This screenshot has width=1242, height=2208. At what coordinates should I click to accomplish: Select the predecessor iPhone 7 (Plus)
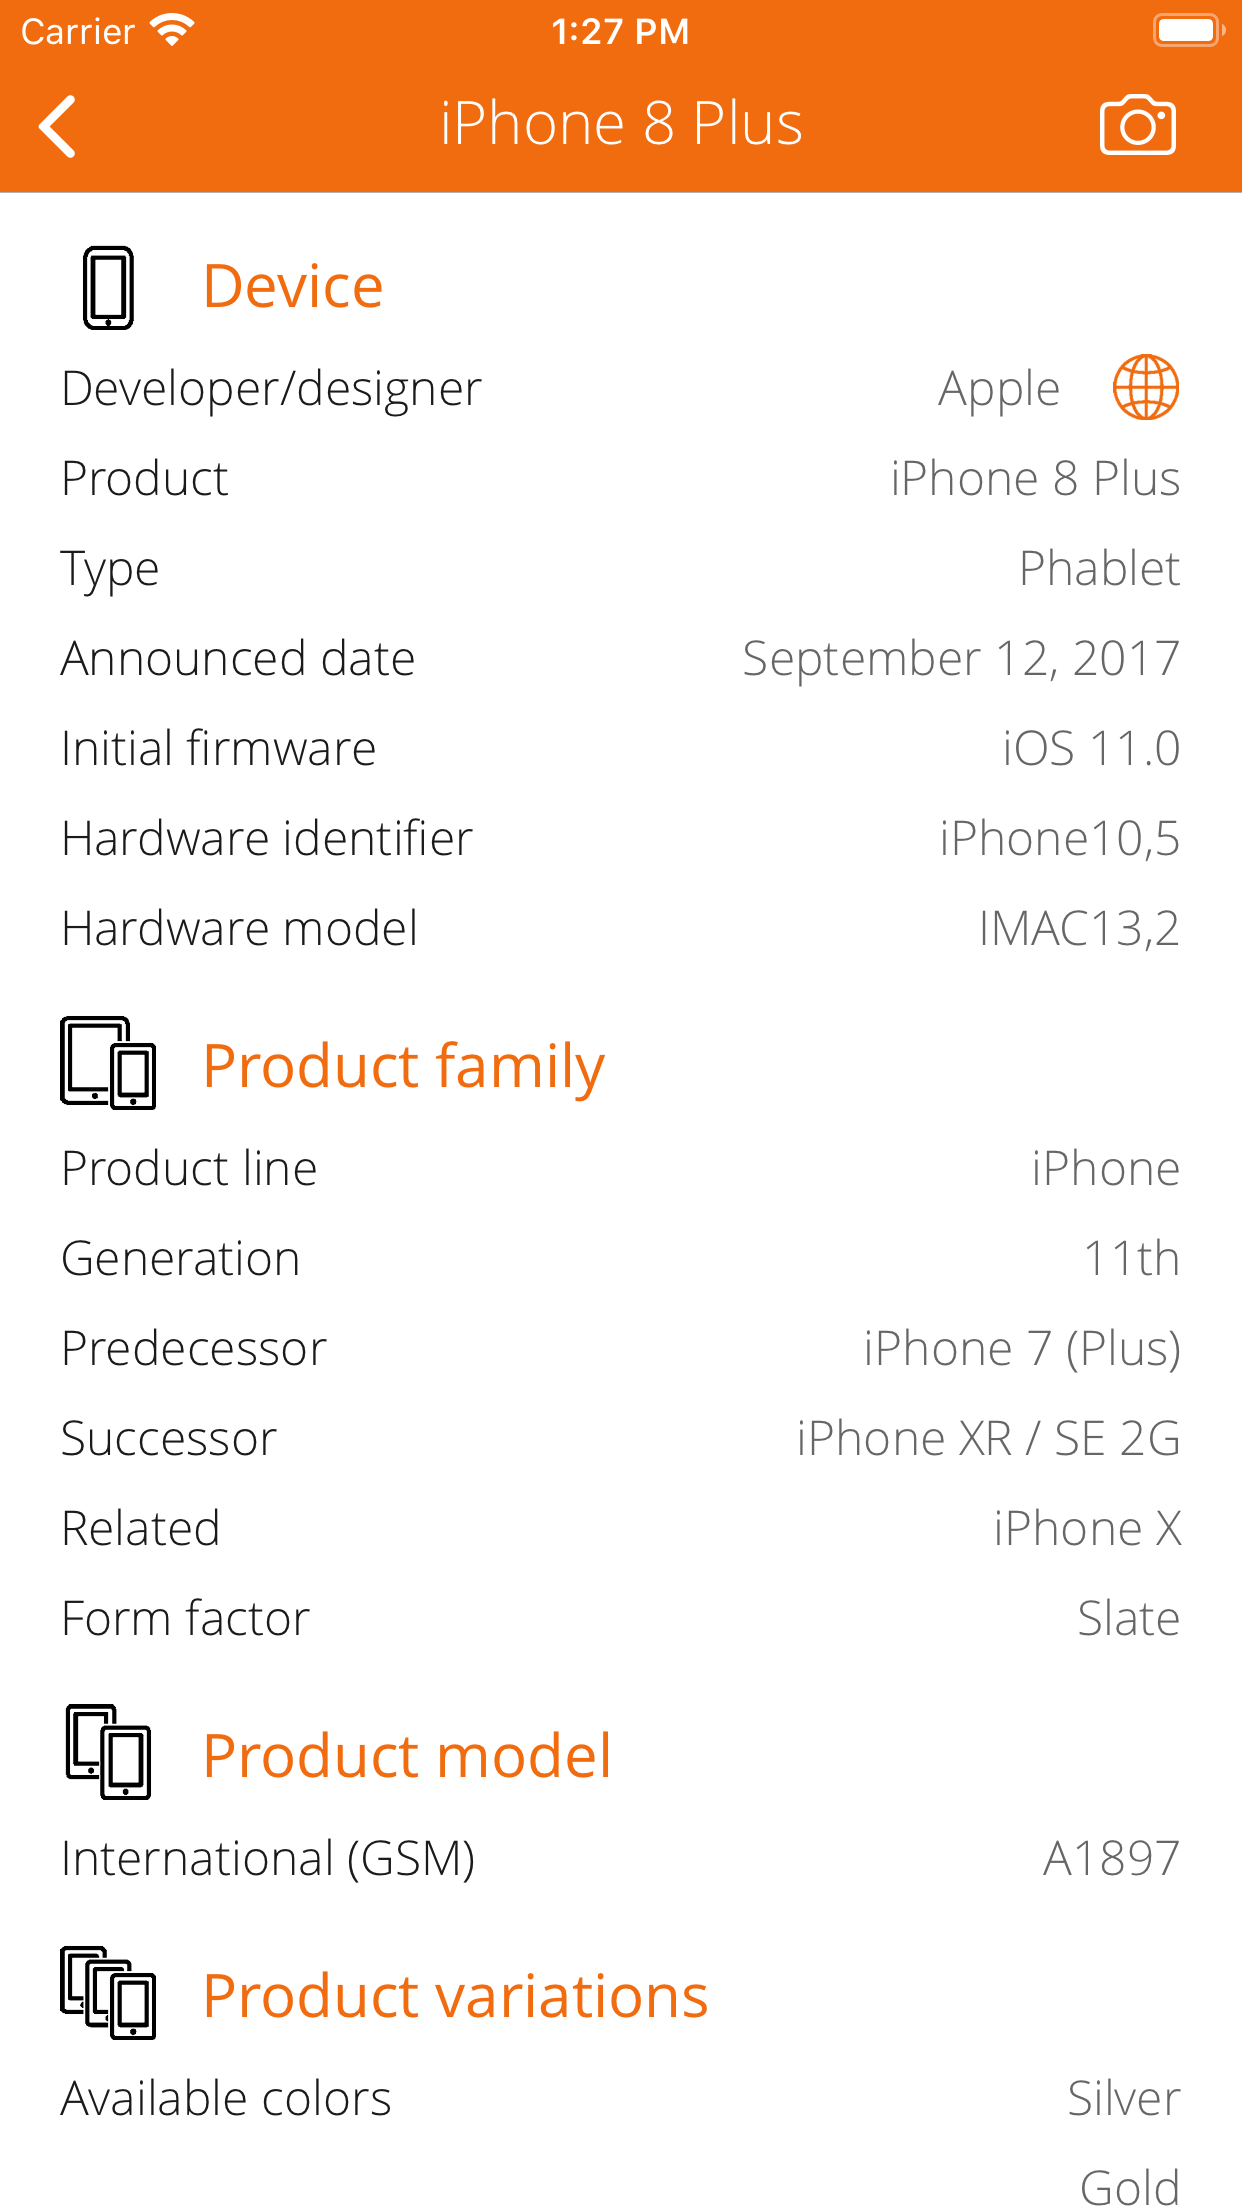point(1021,1347)
